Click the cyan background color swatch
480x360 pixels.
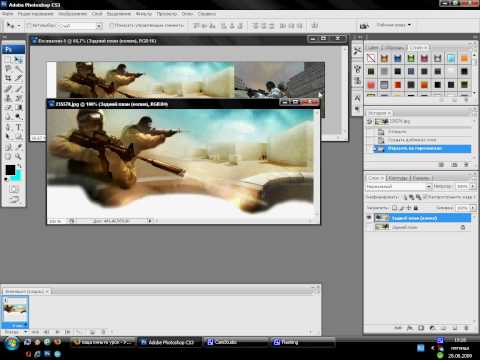[x=18, y=177]
